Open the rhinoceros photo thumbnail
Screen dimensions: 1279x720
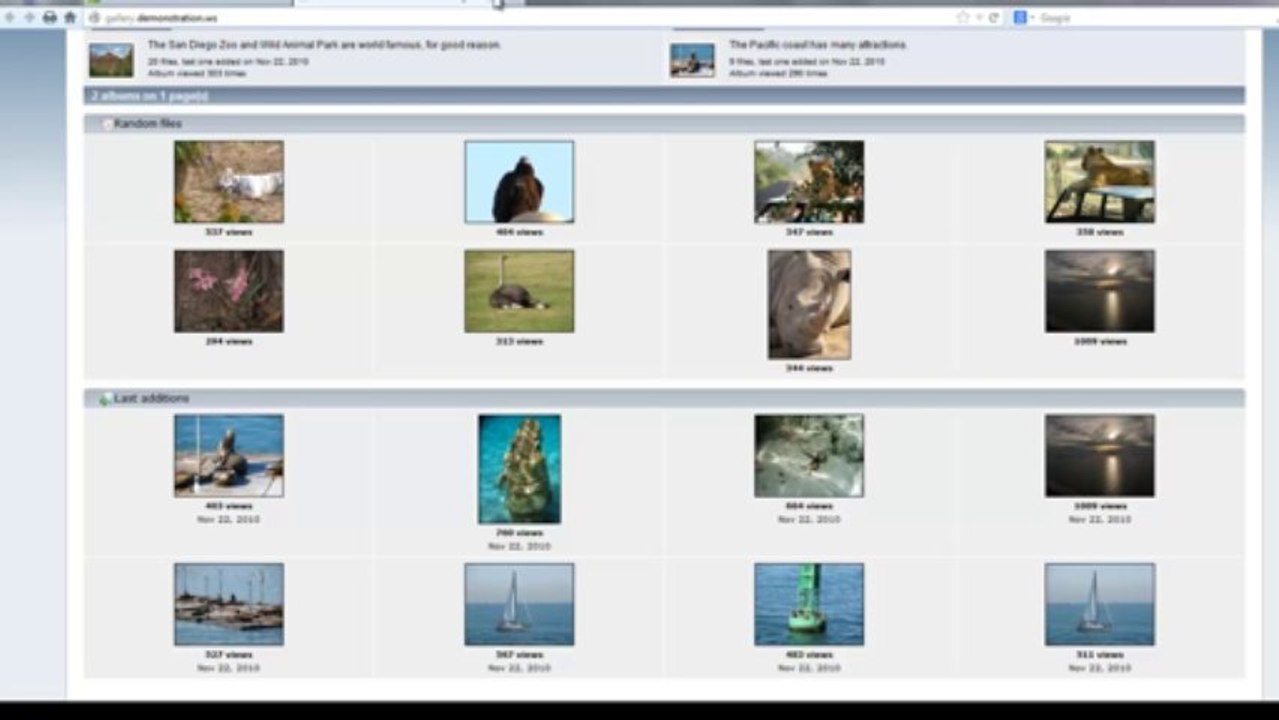pos(809,304)
